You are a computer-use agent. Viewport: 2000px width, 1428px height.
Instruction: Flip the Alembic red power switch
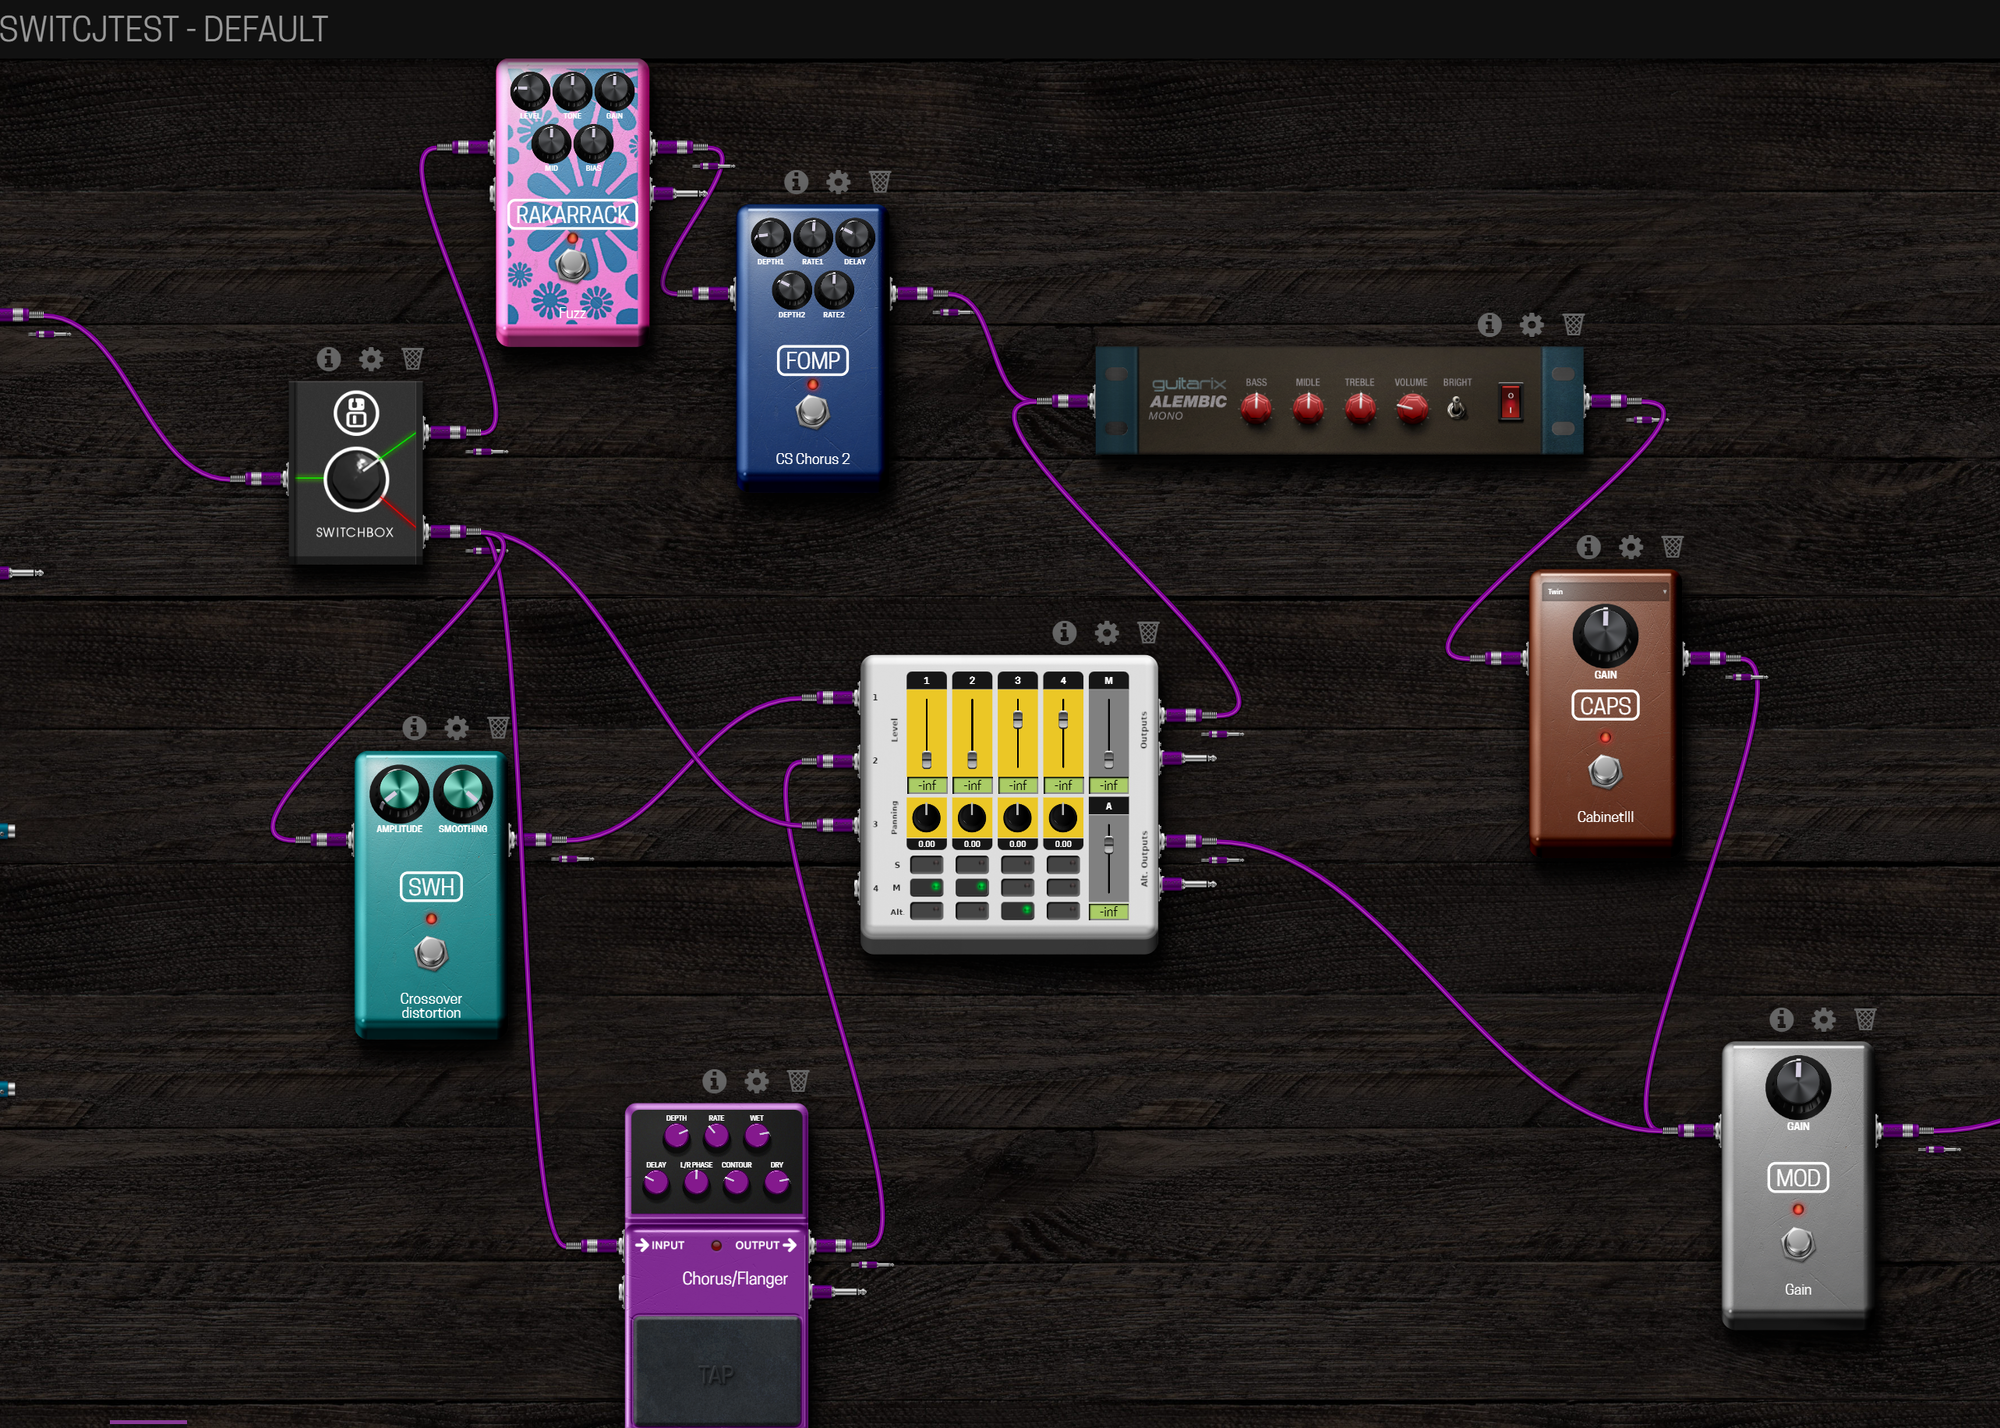coord(1510,402)
